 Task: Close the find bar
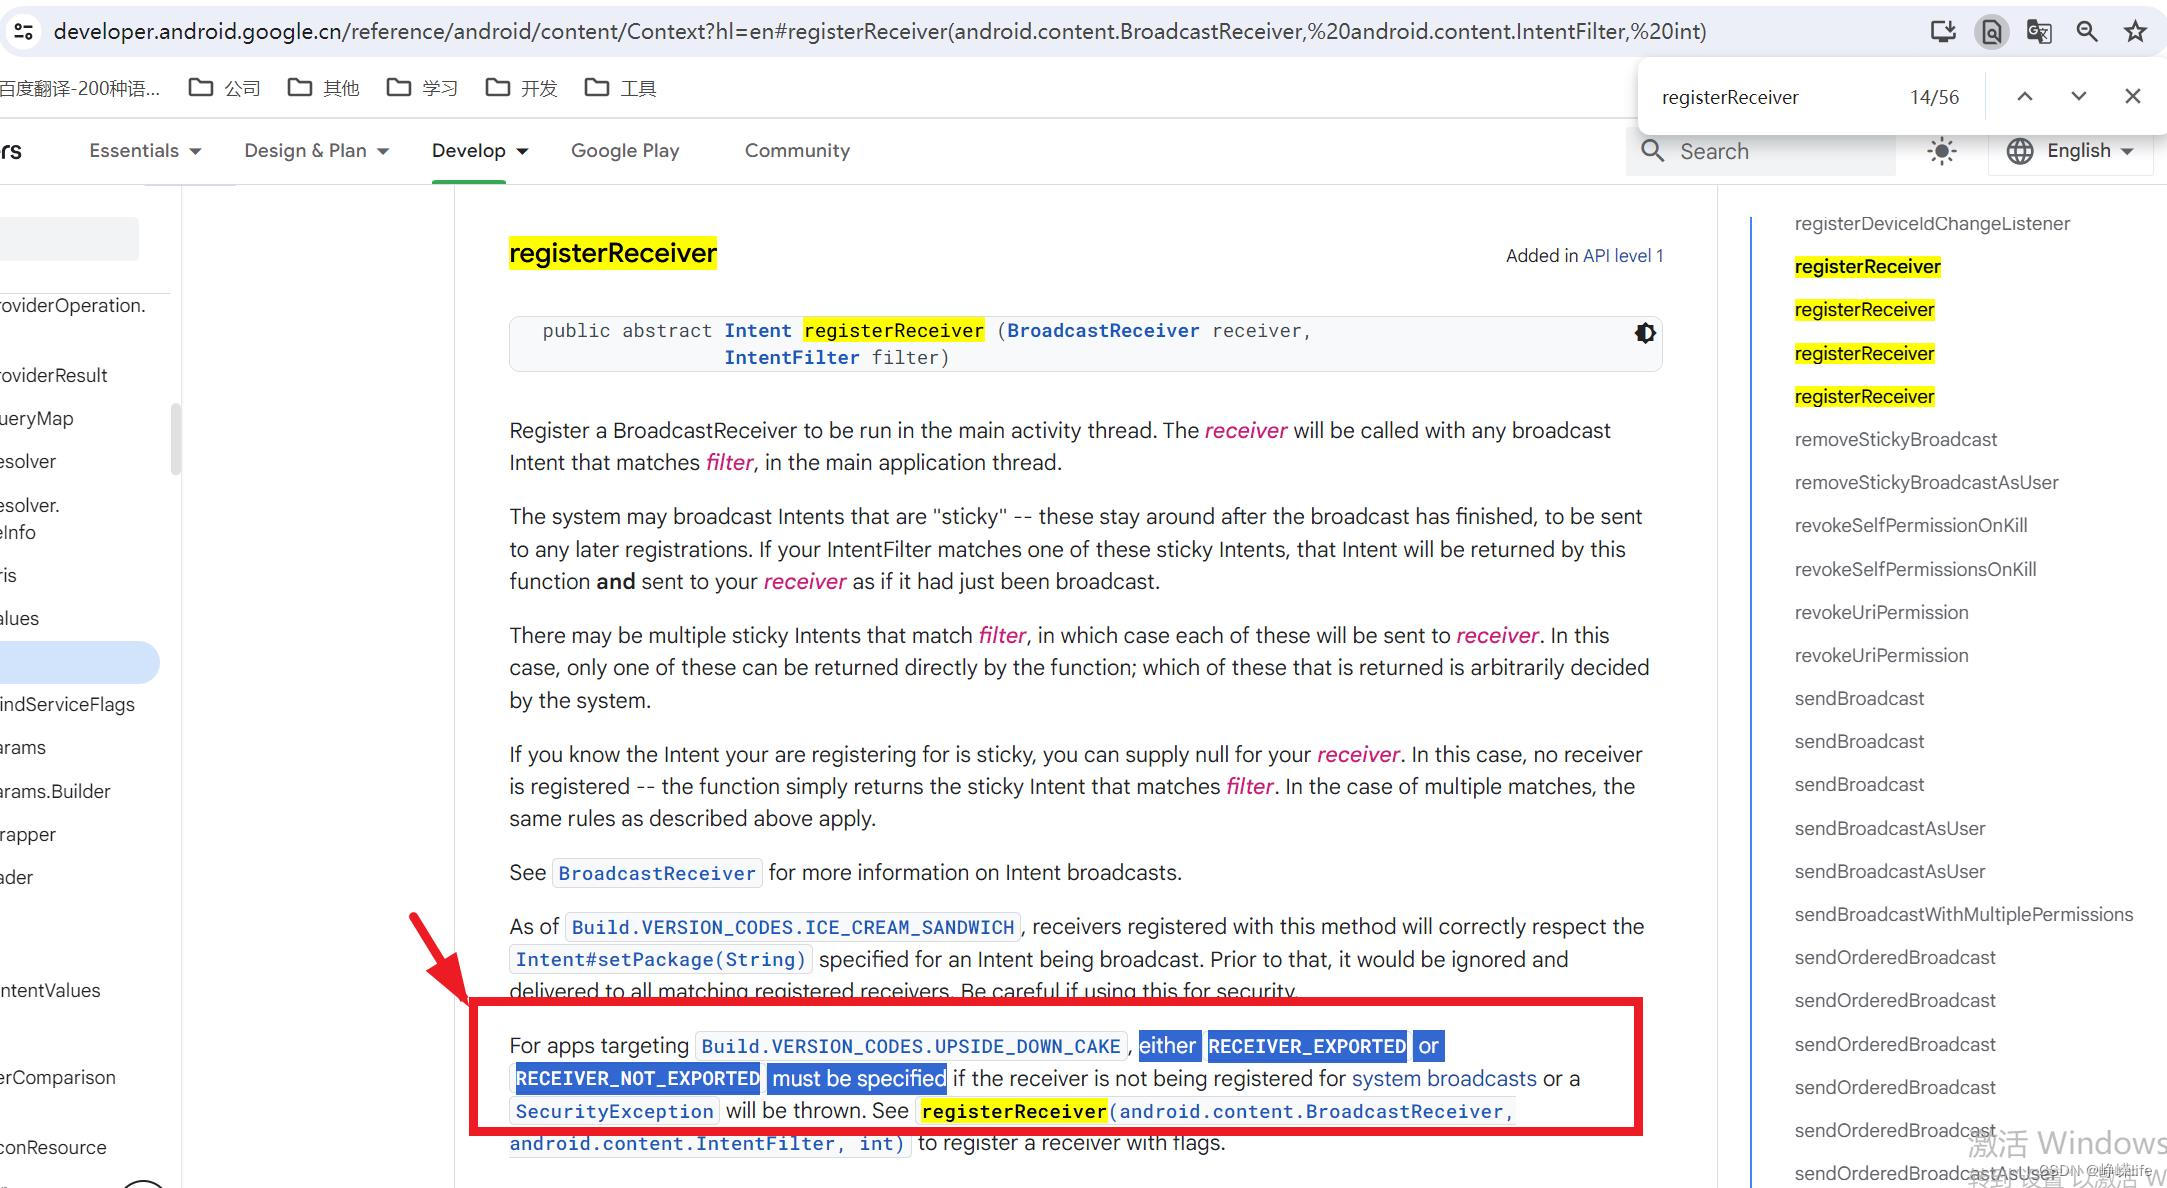point(2133,96)
